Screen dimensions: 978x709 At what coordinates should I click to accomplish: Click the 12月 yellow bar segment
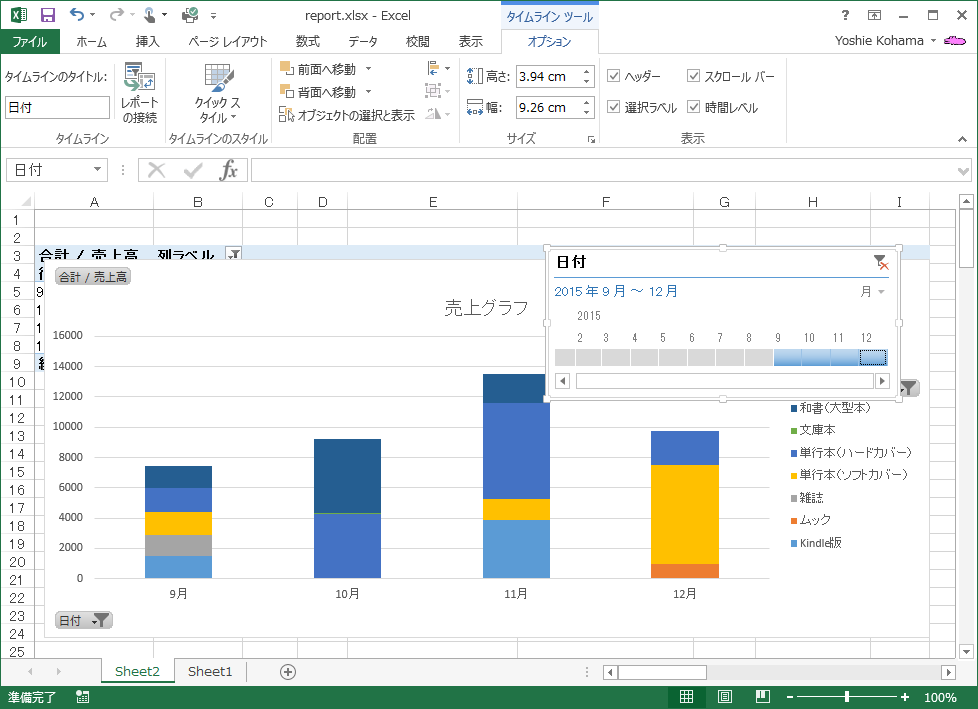click(684, 514)
